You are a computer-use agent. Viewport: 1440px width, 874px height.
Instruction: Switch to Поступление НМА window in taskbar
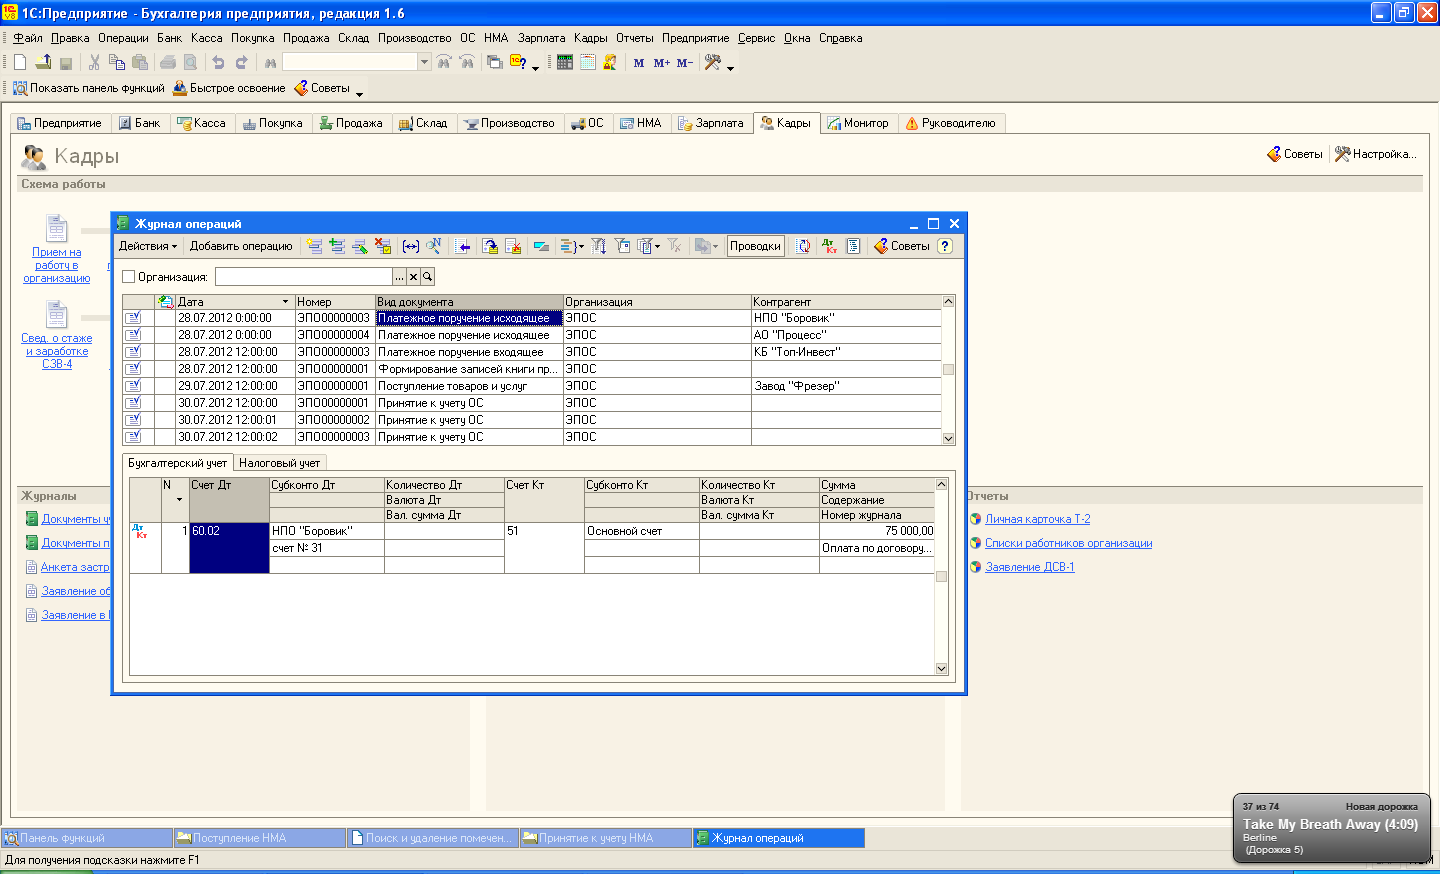[259, 838]
